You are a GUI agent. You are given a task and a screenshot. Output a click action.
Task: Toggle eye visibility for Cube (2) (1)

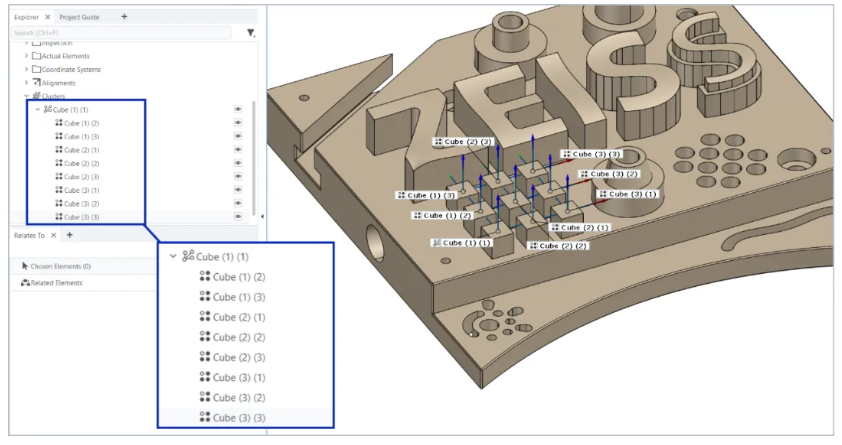pyautogui.click(x=238, y=150)
